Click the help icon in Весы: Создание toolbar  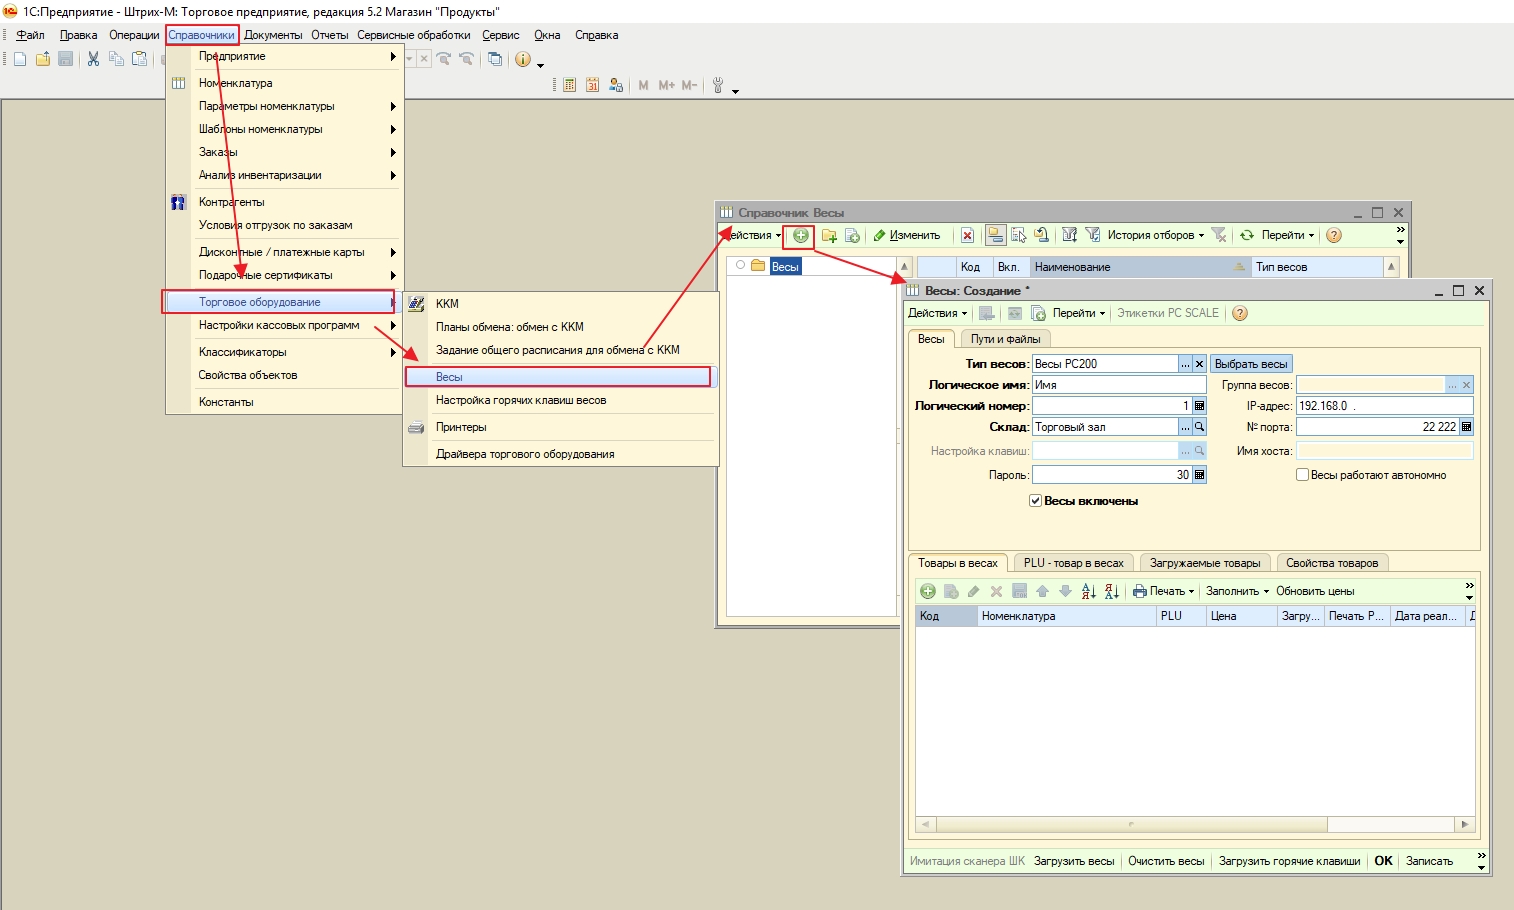[x=1240, y=313]
